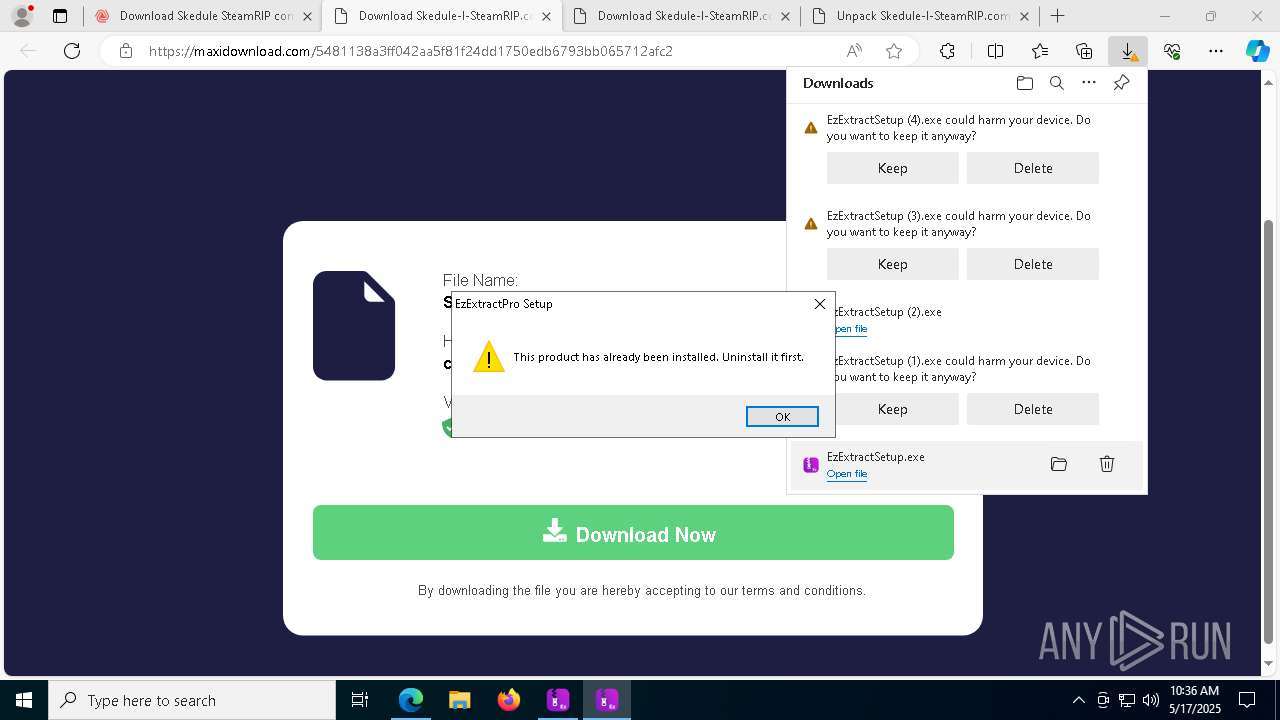Click OK in the EzExtractPro Setup dialog
Image resolution: width=1280 pixels, height=720 pixels.
[782, 417]
